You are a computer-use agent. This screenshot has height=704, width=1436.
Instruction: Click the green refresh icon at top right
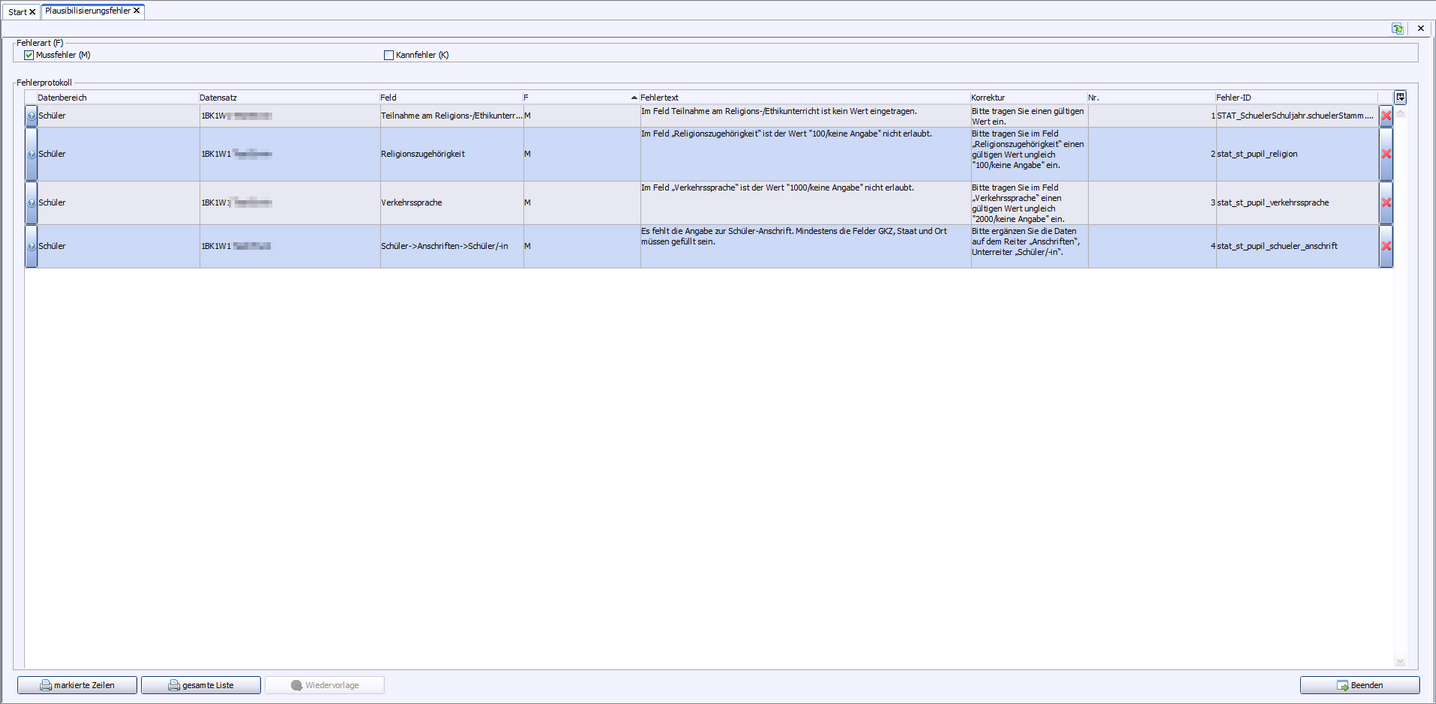click(1397, 28)
